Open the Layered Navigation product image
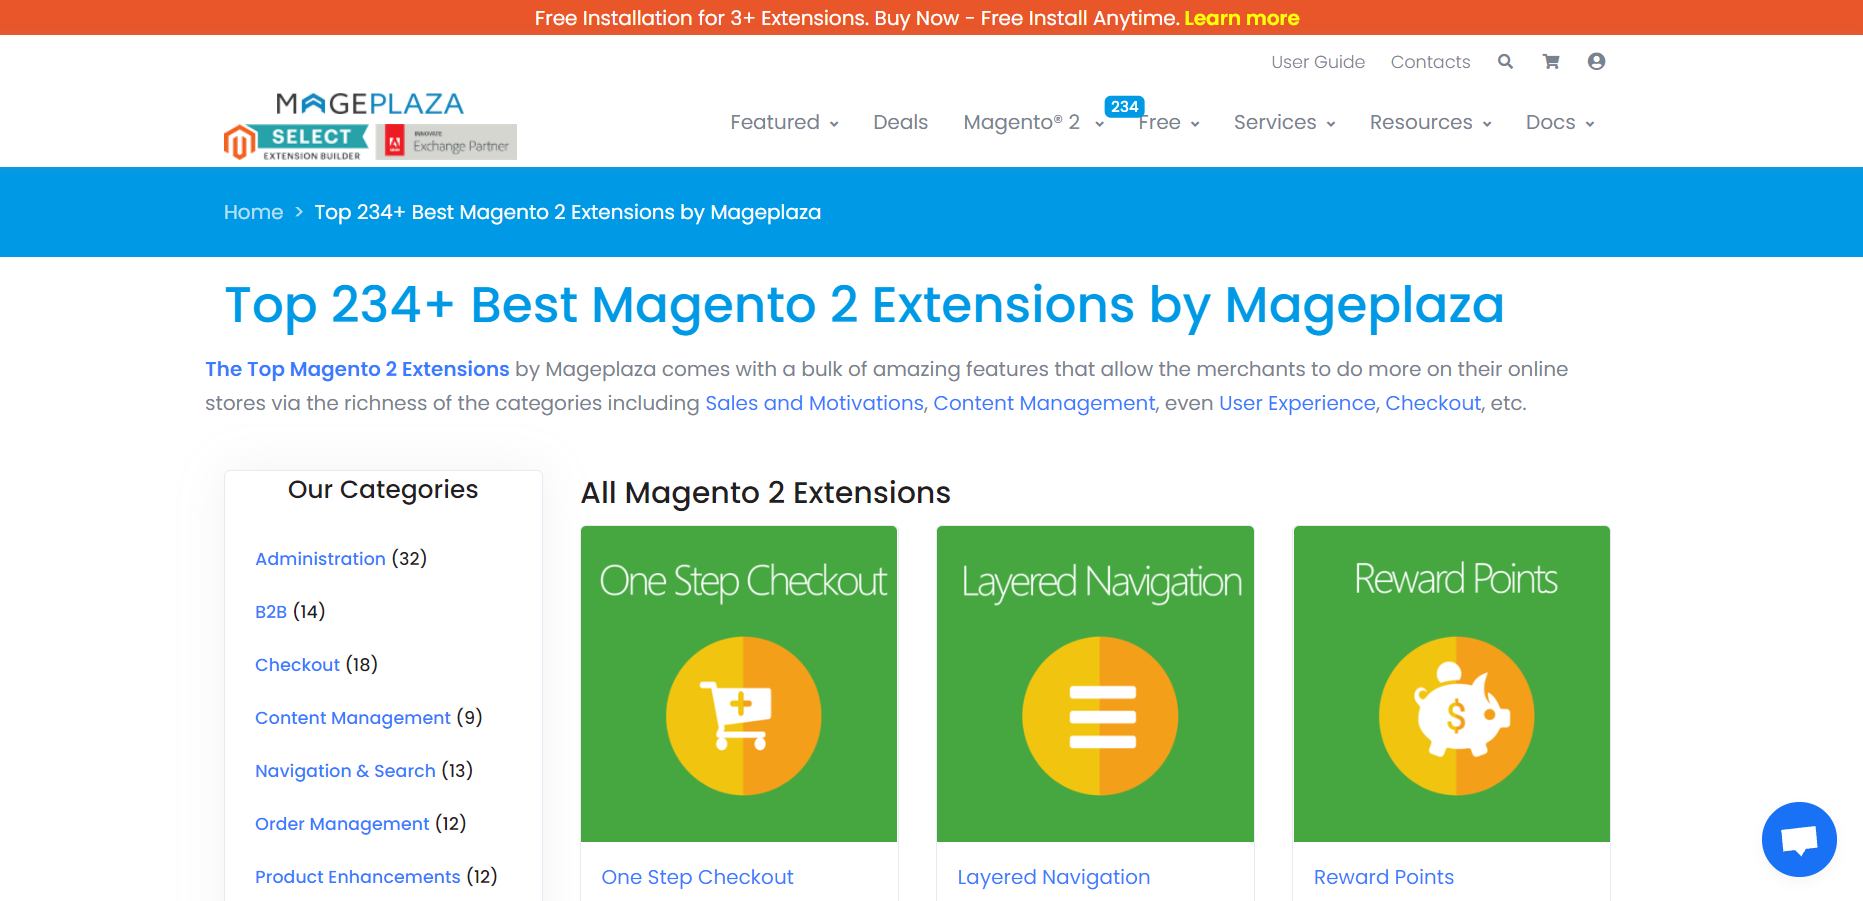The height and width of the screenshot is (901, 1863). [x=1095, y=684]
